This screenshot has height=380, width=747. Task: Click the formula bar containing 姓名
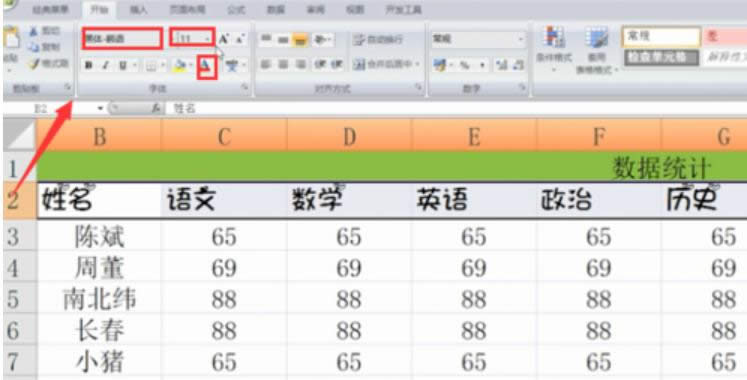[456, 109]
